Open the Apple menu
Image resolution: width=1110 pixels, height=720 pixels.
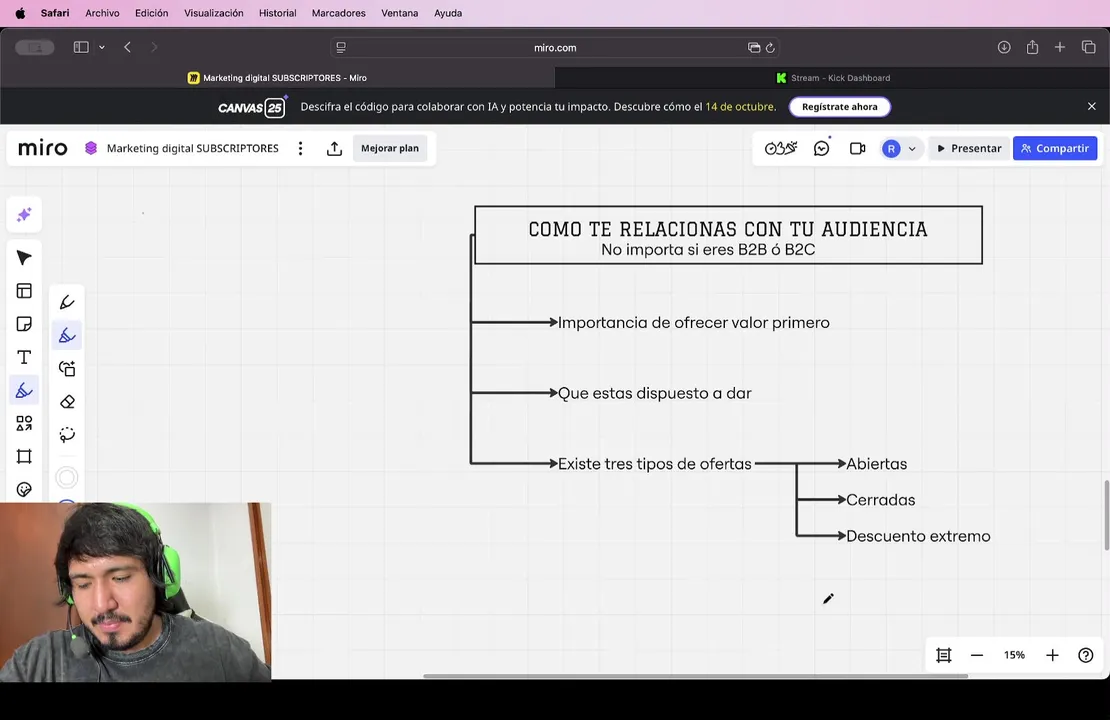[x=21, y=13]
